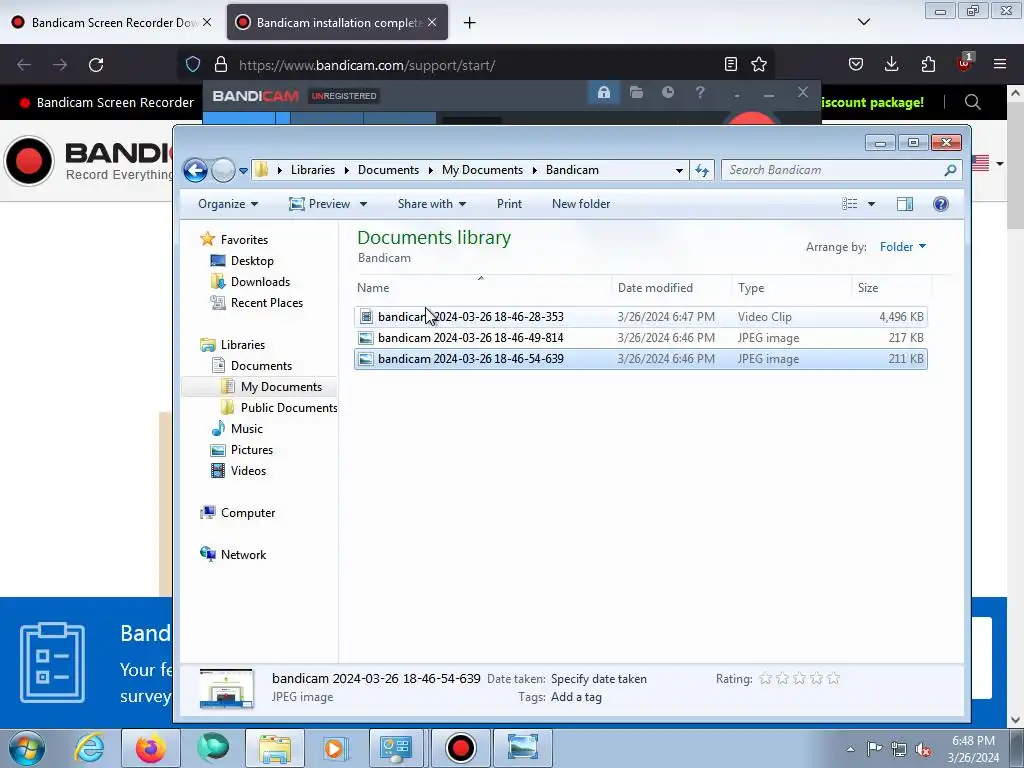Select the Bandicam installation complete tab
The height and width of the screenshot is (768, 1024).
337,22
